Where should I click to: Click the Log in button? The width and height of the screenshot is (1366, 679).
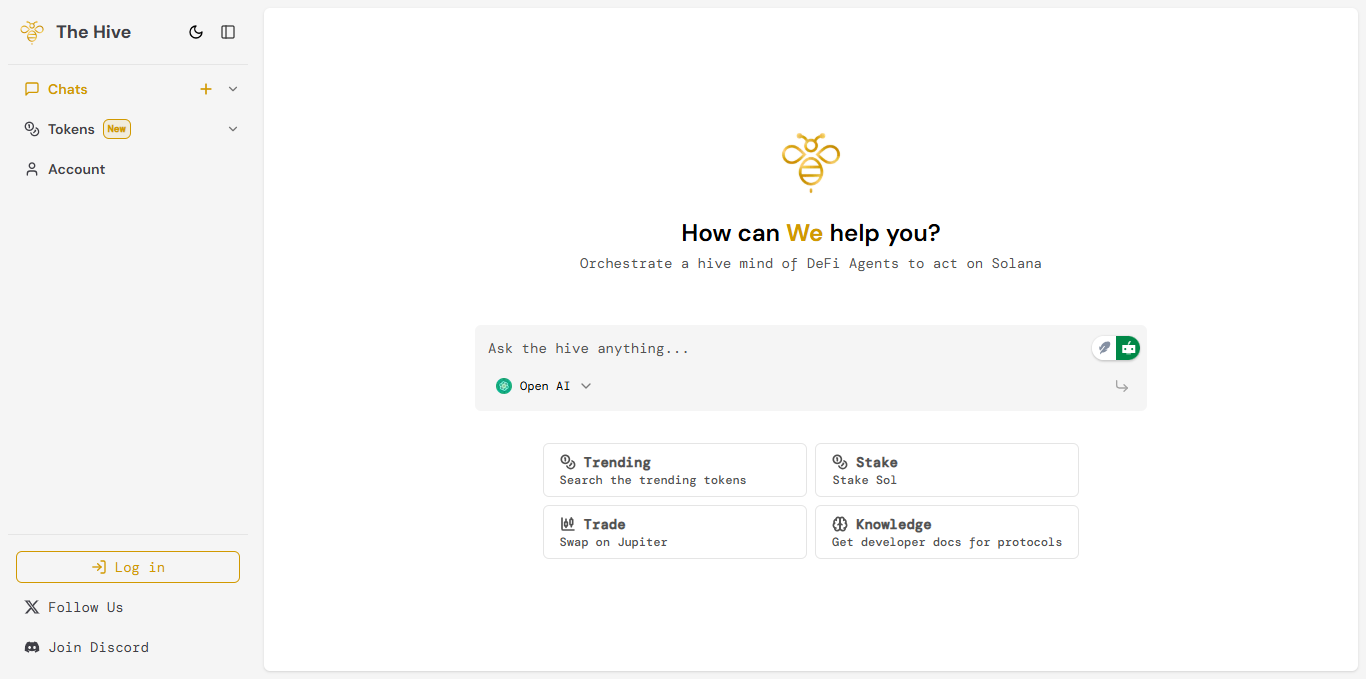pos(128,567)
